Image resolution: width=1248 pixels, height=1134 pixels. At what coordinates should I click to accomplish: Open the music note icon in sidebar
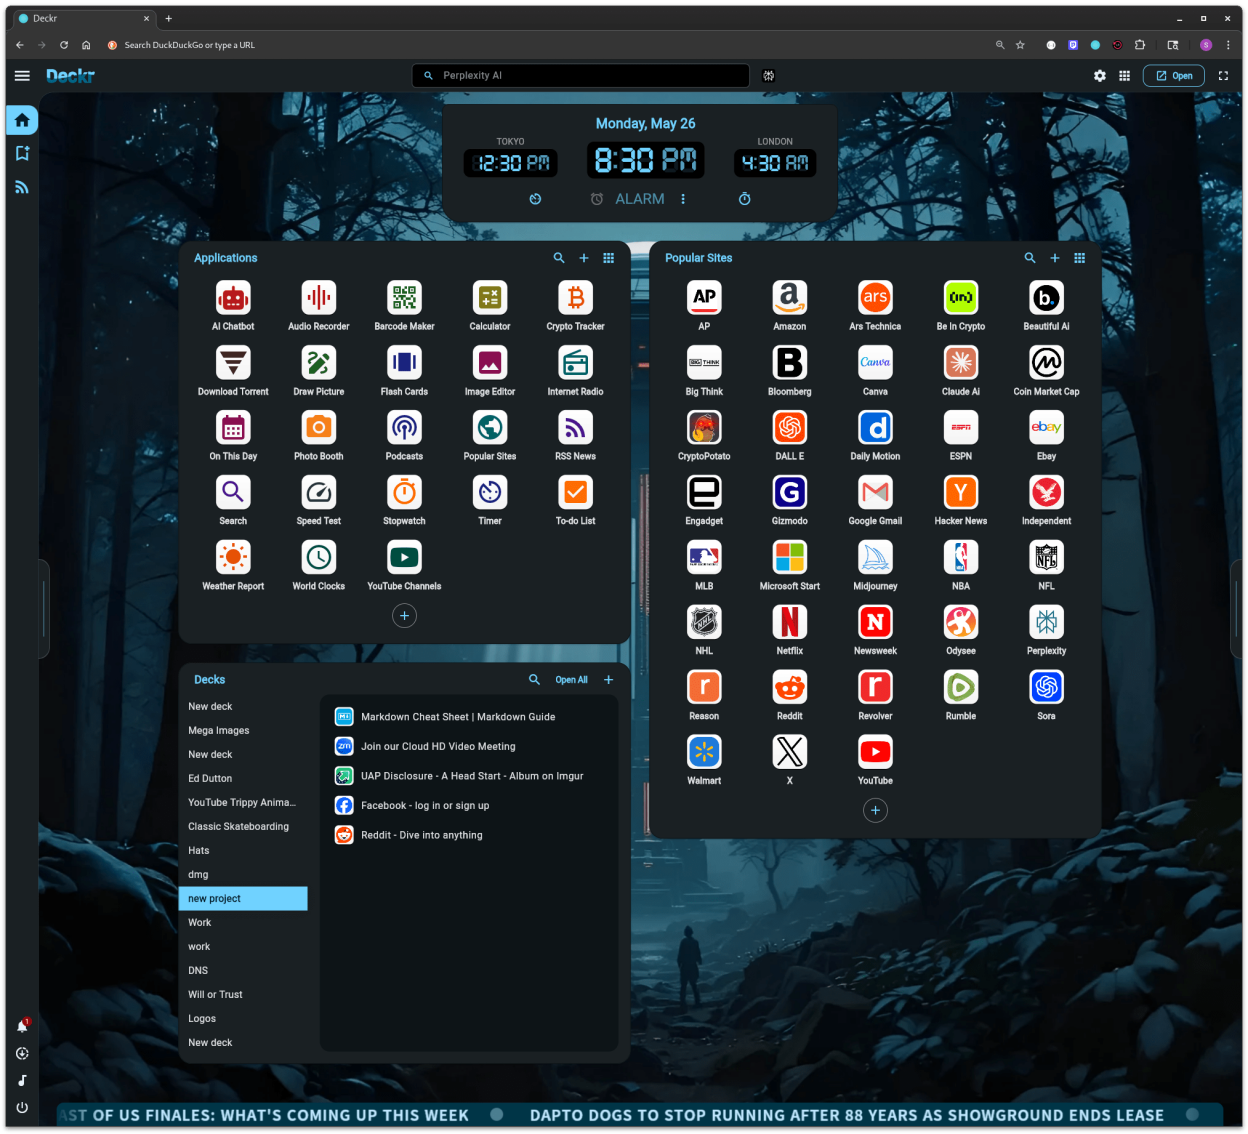pos(22,1080)
